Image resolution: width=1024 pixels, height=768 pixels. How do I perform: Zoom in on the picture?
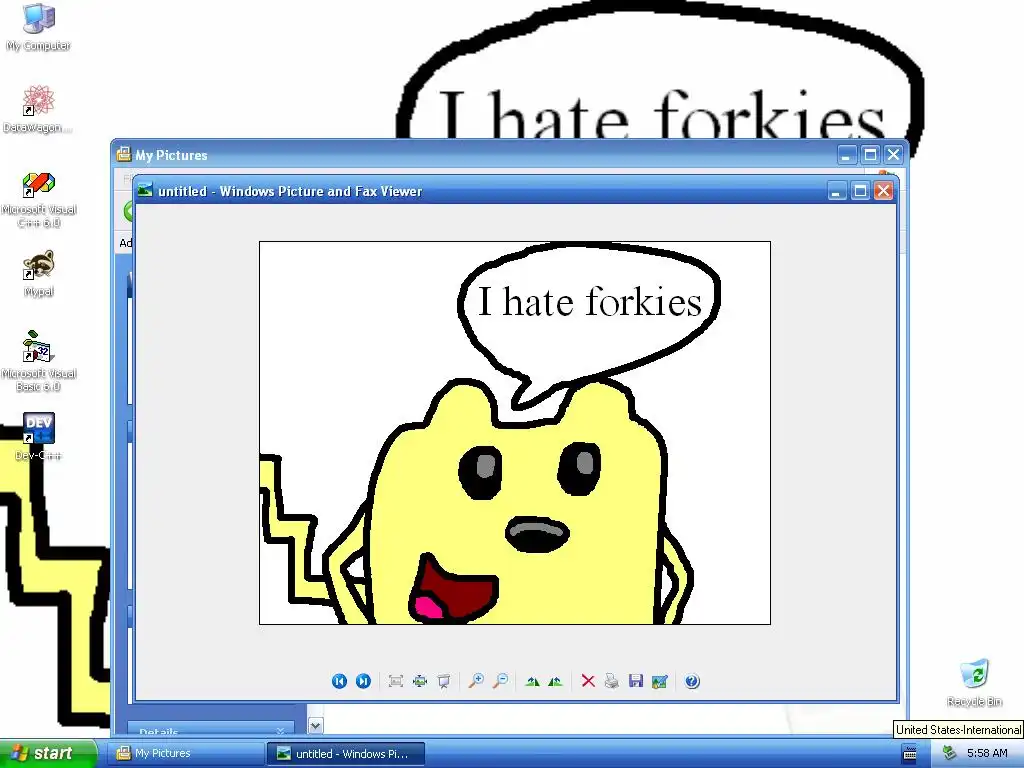[476, 681]
